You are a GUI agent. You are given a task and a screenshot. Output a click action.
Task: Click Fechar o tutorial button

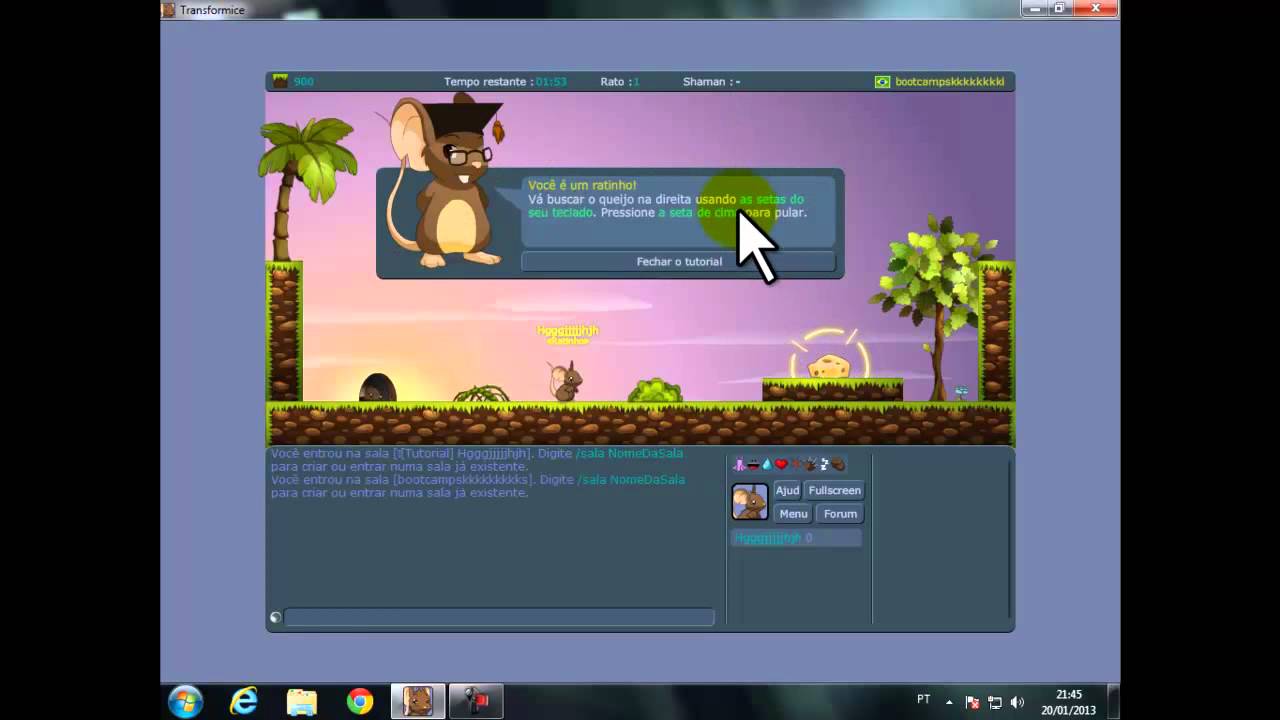pos(679,261)
